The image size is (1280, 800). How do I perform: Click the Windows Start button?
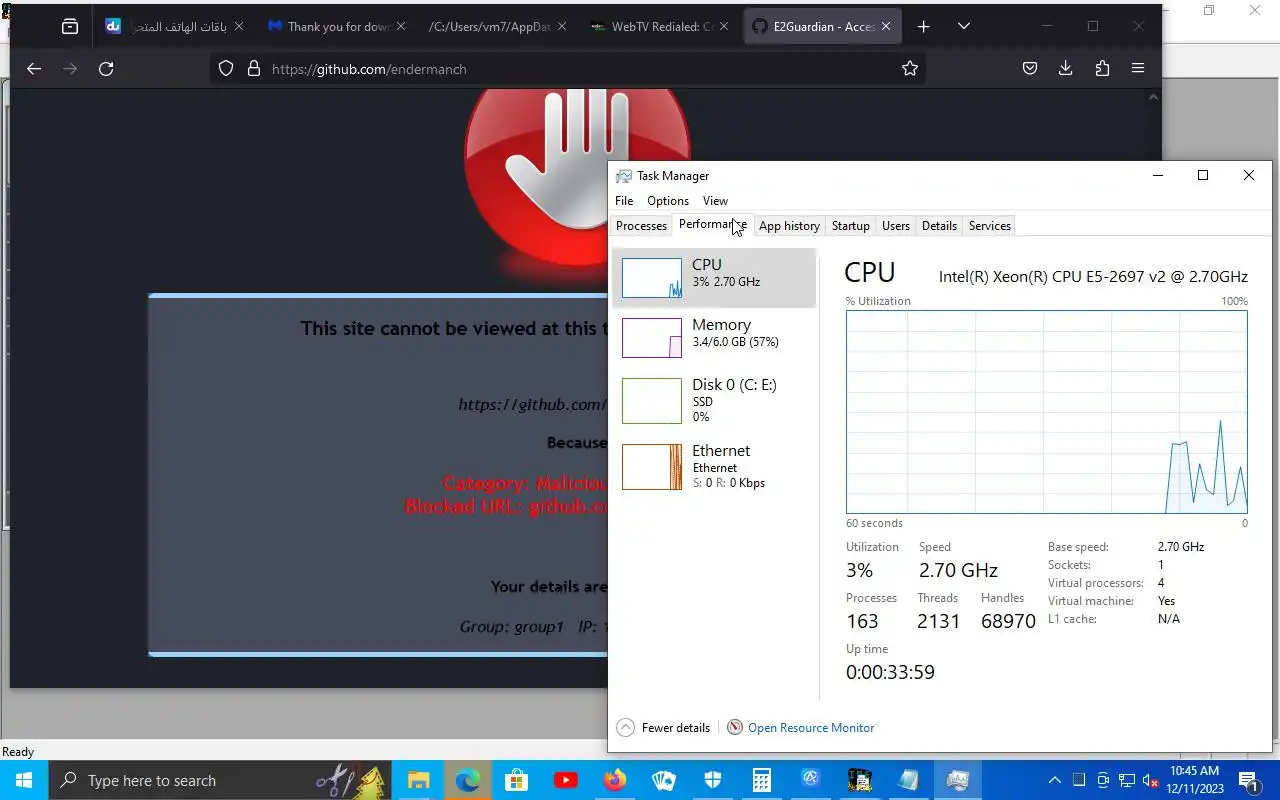point(24,780)
